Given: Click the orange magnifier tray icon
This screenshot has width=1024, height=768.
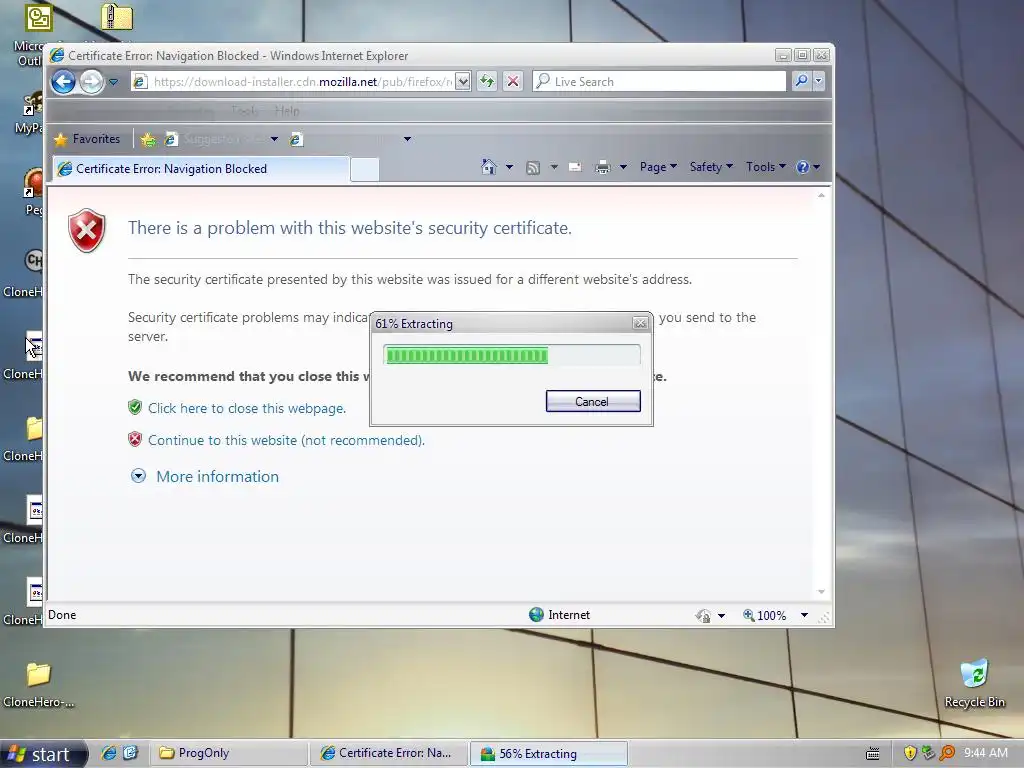Looking at the screenshot, I should [x=946, y=753].
